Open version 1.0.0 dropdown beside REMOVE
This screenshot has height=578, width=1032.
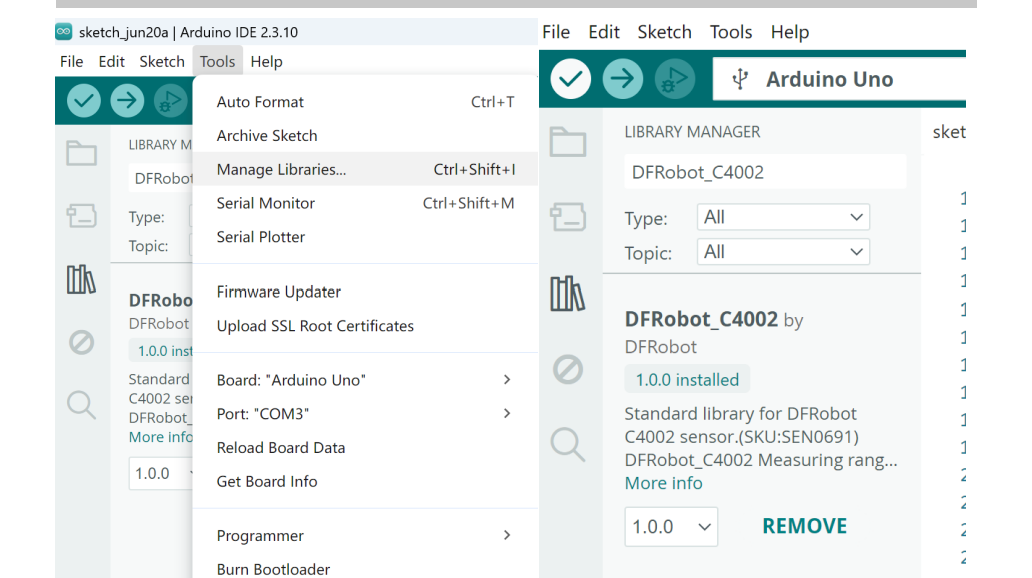[671, 527]
